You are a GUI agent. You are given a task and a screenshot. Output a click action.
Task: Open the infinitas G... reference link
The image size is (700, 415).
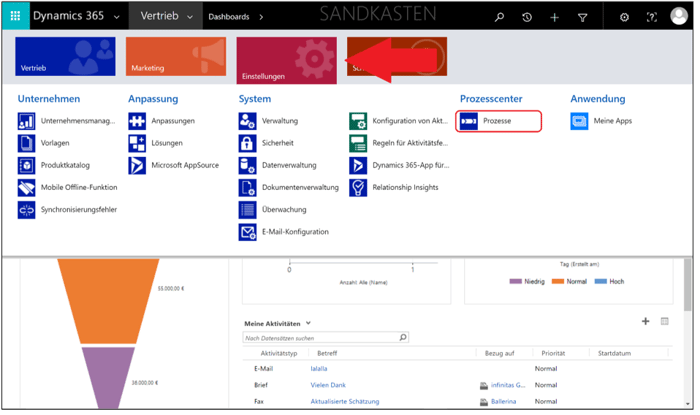508,385
